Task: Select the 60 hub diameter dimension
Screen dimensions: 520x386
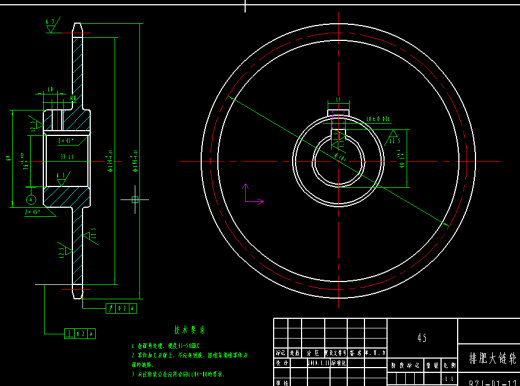Action: pos(8,158)
